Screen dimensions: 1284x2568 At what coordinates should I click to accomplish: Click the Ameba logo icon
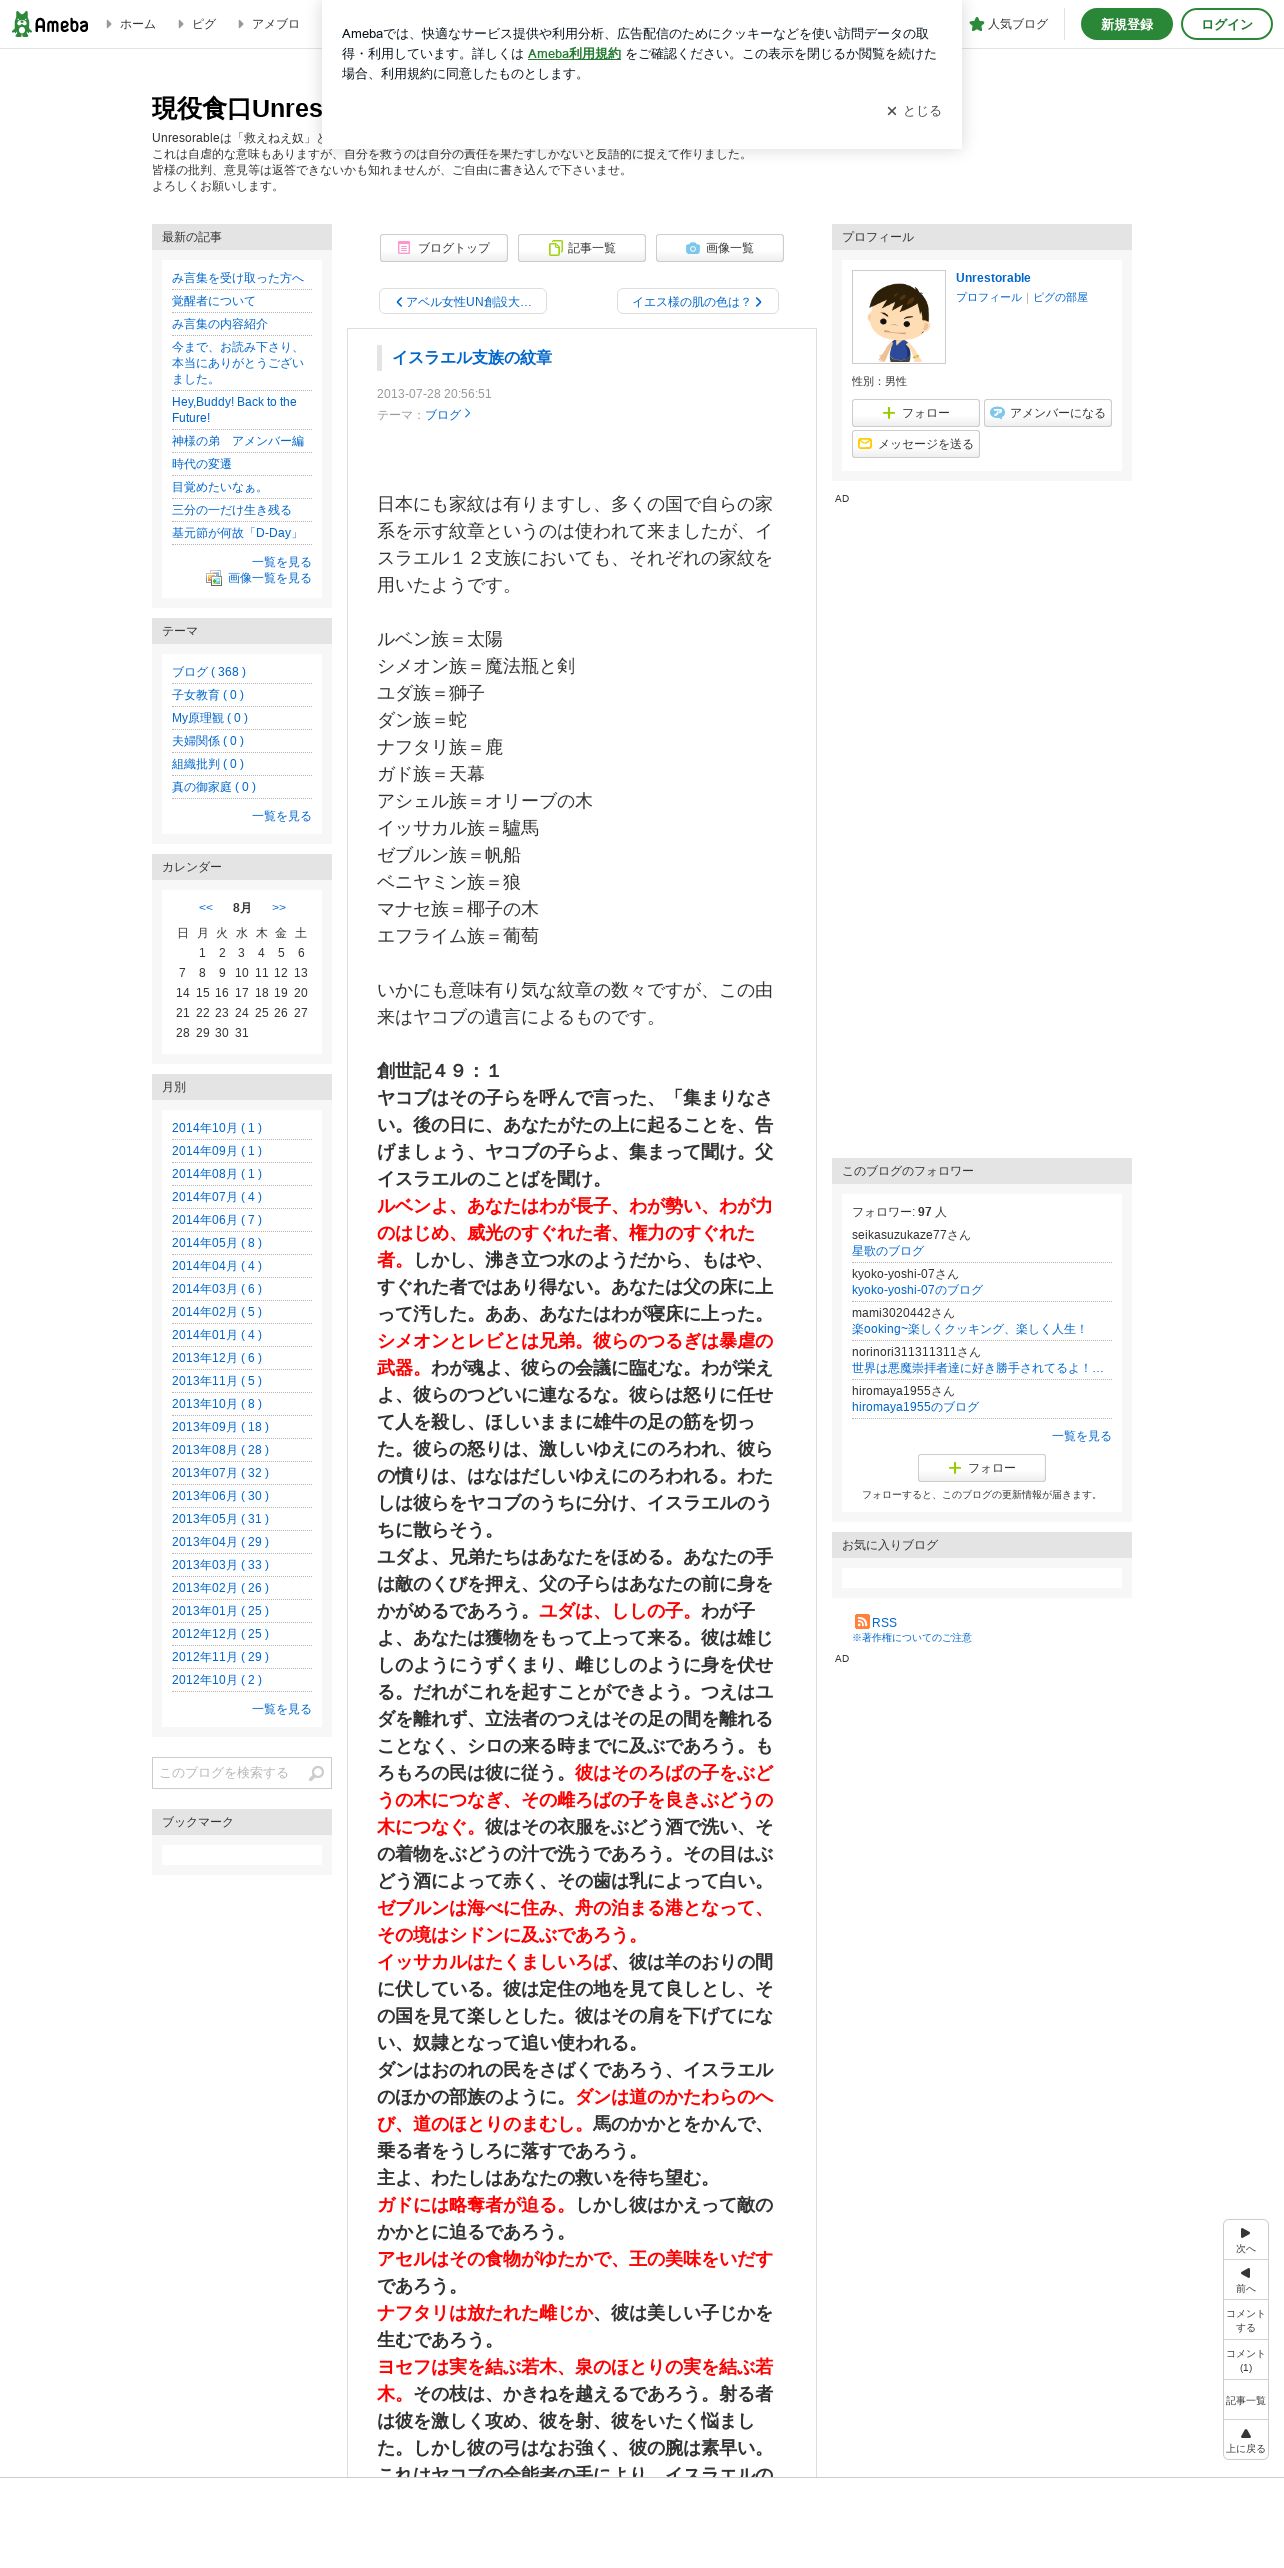pyautogui.click(x=50, y=24)
